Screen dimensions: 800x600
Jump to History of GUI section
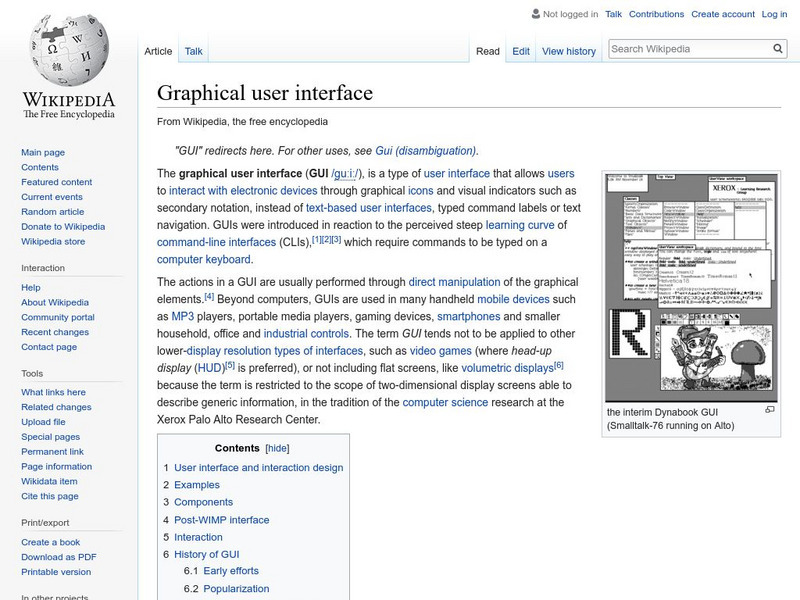click(x=207, y=554)
